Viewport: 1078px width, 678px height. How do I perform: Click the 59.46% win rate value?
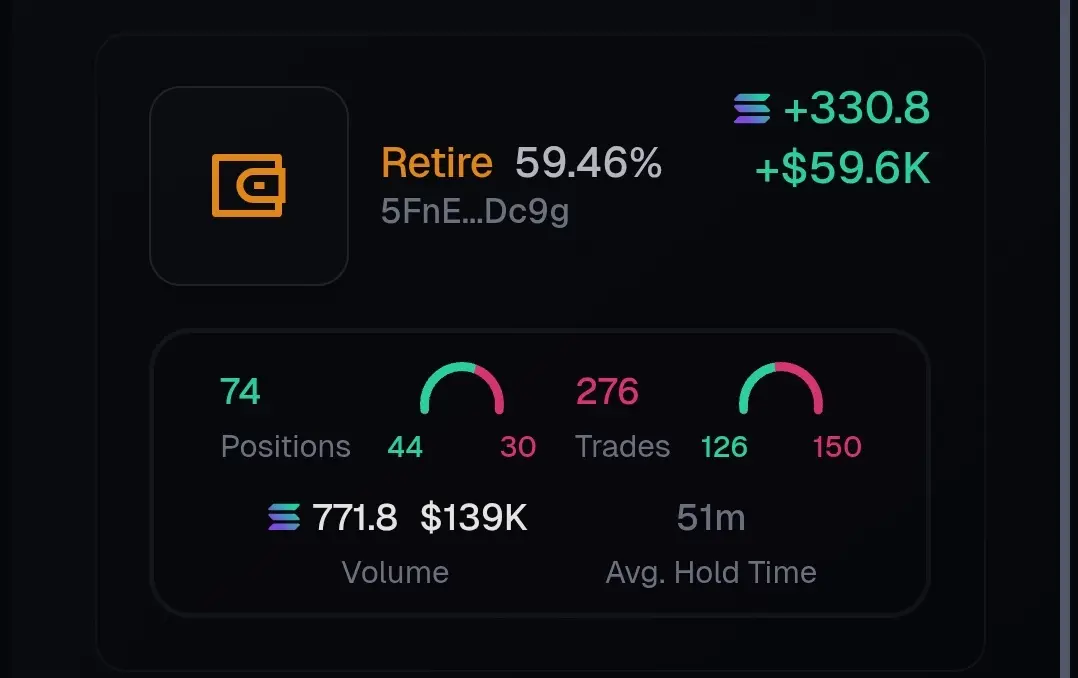tap(588, 163)
